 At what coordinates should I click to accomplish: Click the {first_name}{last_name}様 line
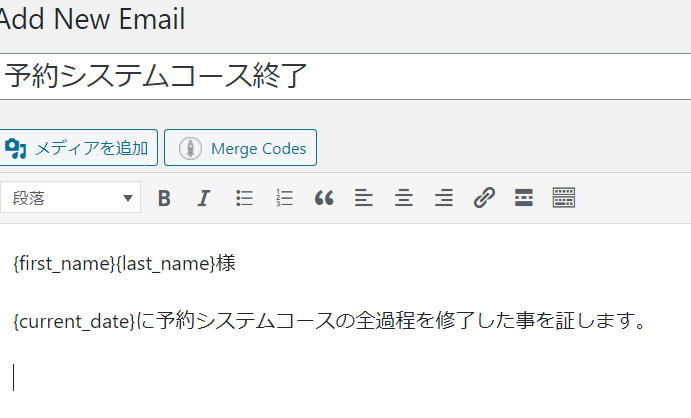tap(125, 263)
